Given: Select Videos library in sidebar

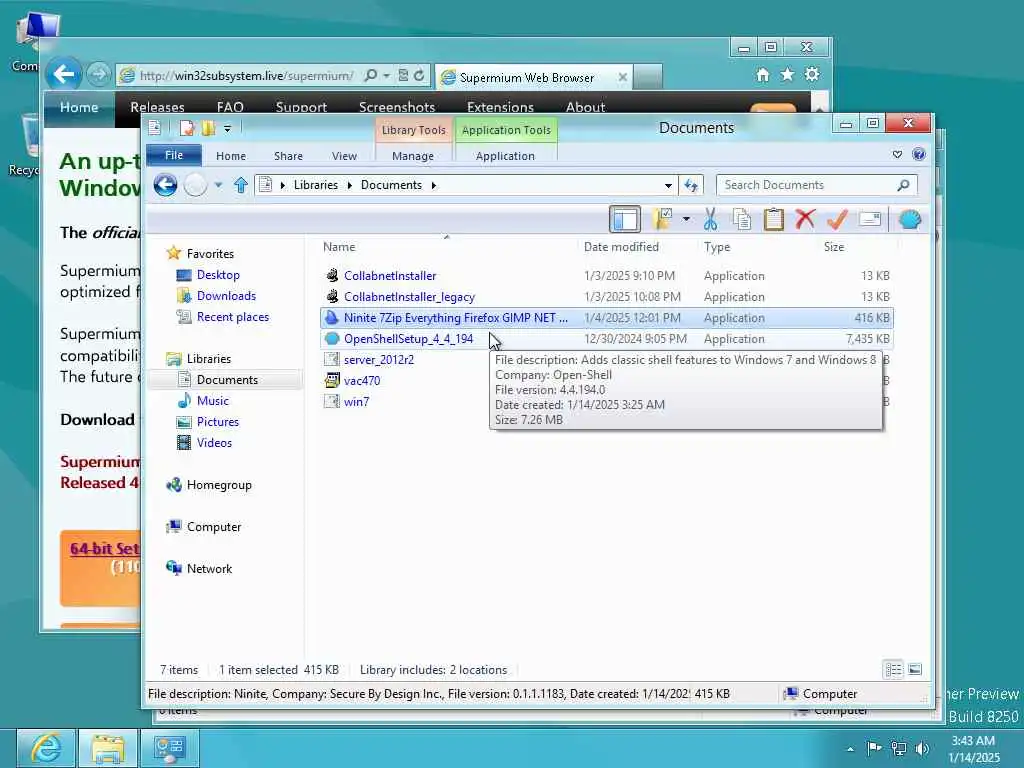Looking at the screenshot, I should (214, 443).
